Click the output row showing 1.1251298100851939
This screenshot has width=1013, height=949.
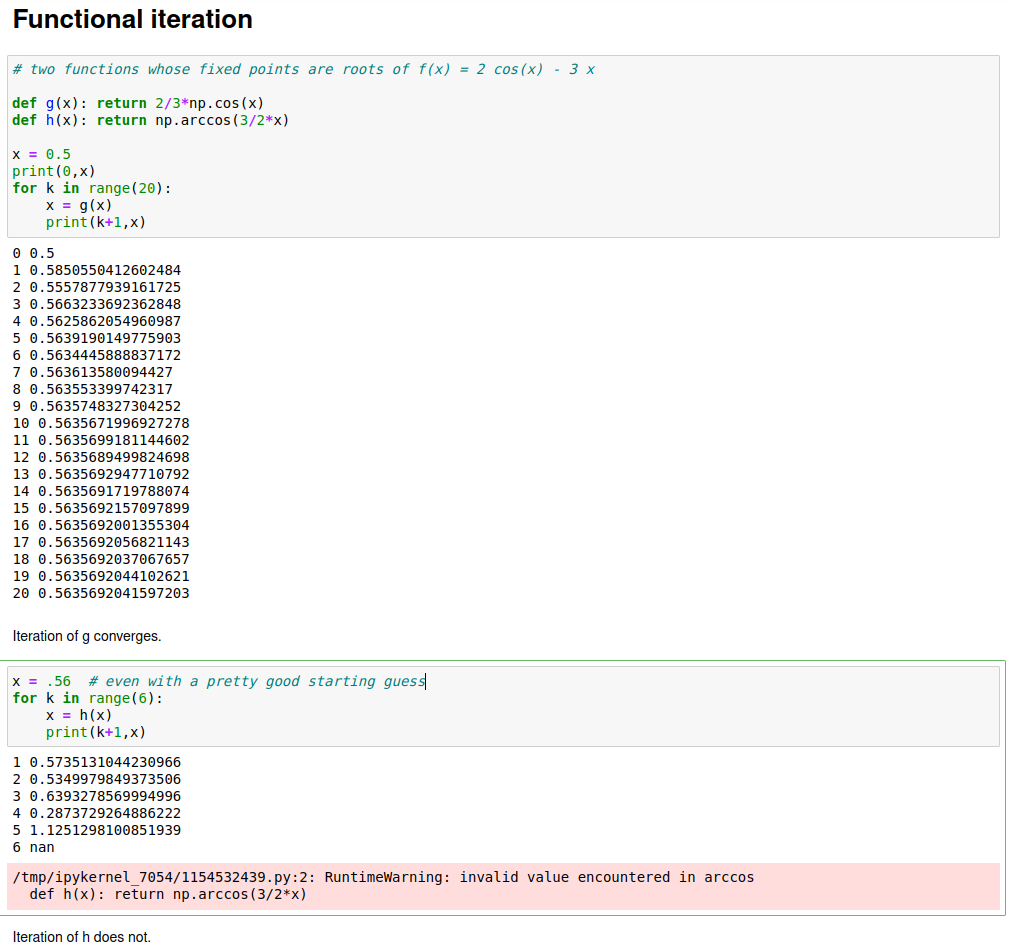click(96, 830)
